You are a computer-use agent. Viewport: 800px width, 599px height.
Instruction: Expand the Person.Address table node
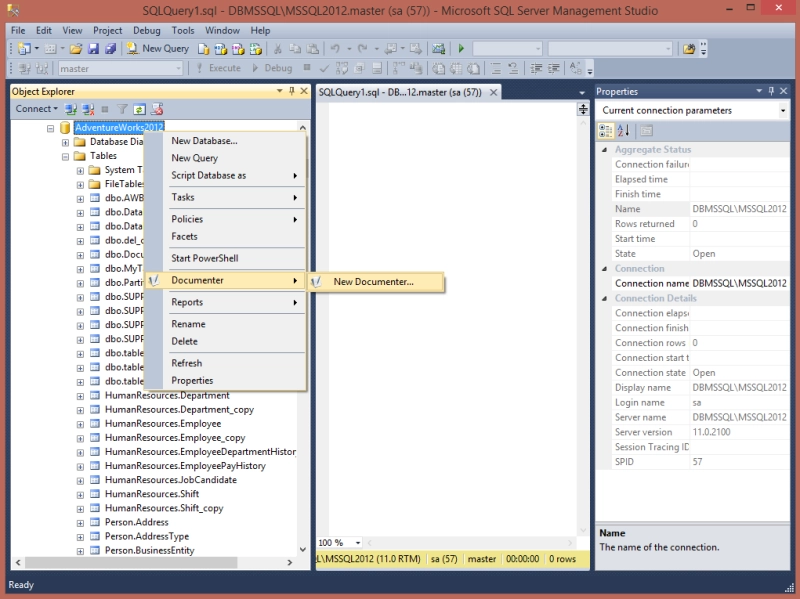[80, 523]
